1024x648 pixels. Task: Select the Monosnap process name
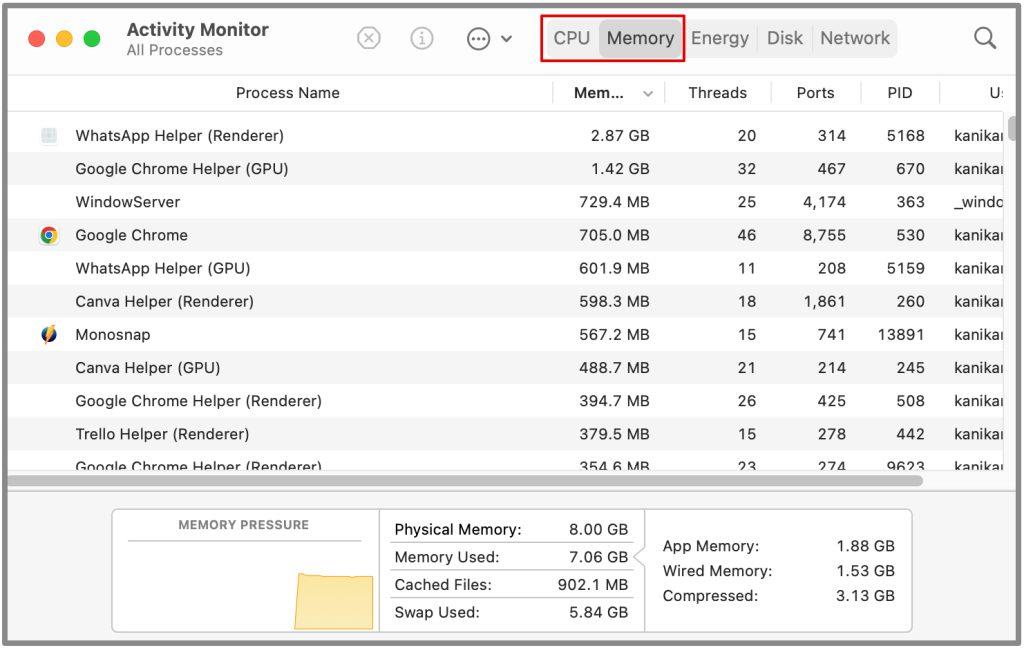click(x=112, y=335)
